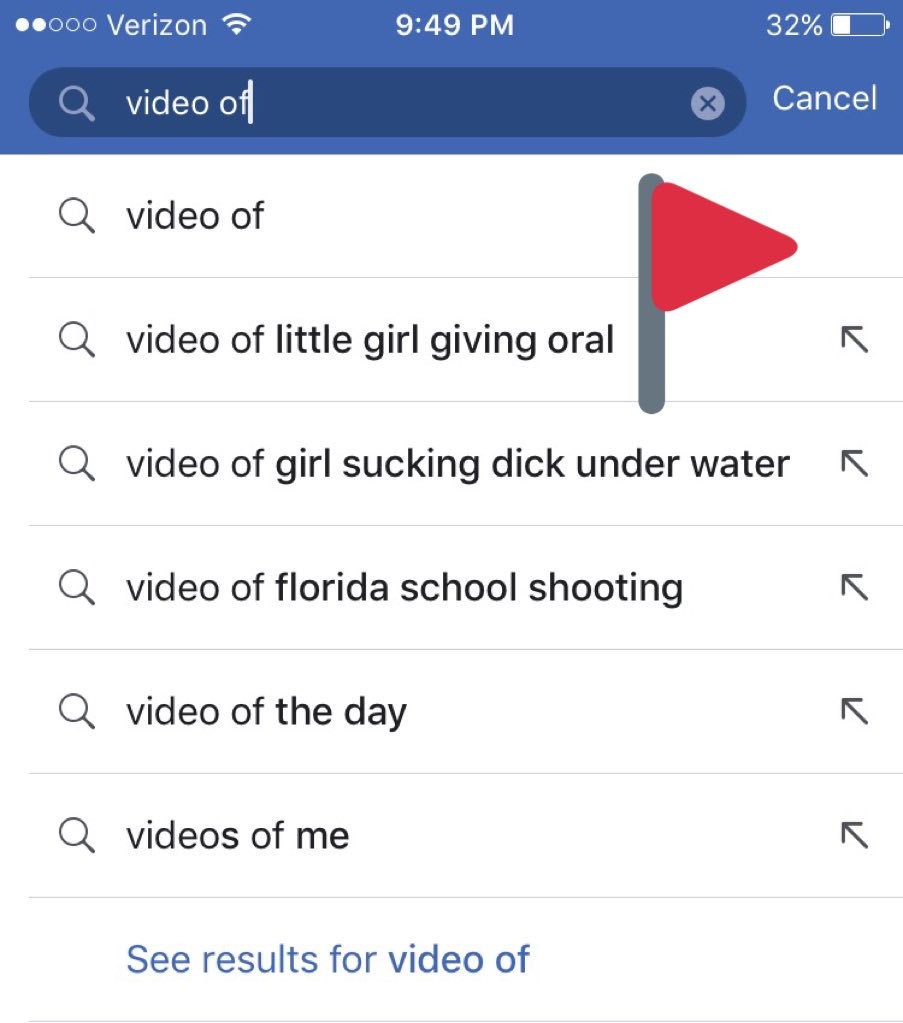This screenshot has height=1023, width=903.
Task: Tap the fill-in arrow beside "video of the day"
Action: [x=853, y=711]
